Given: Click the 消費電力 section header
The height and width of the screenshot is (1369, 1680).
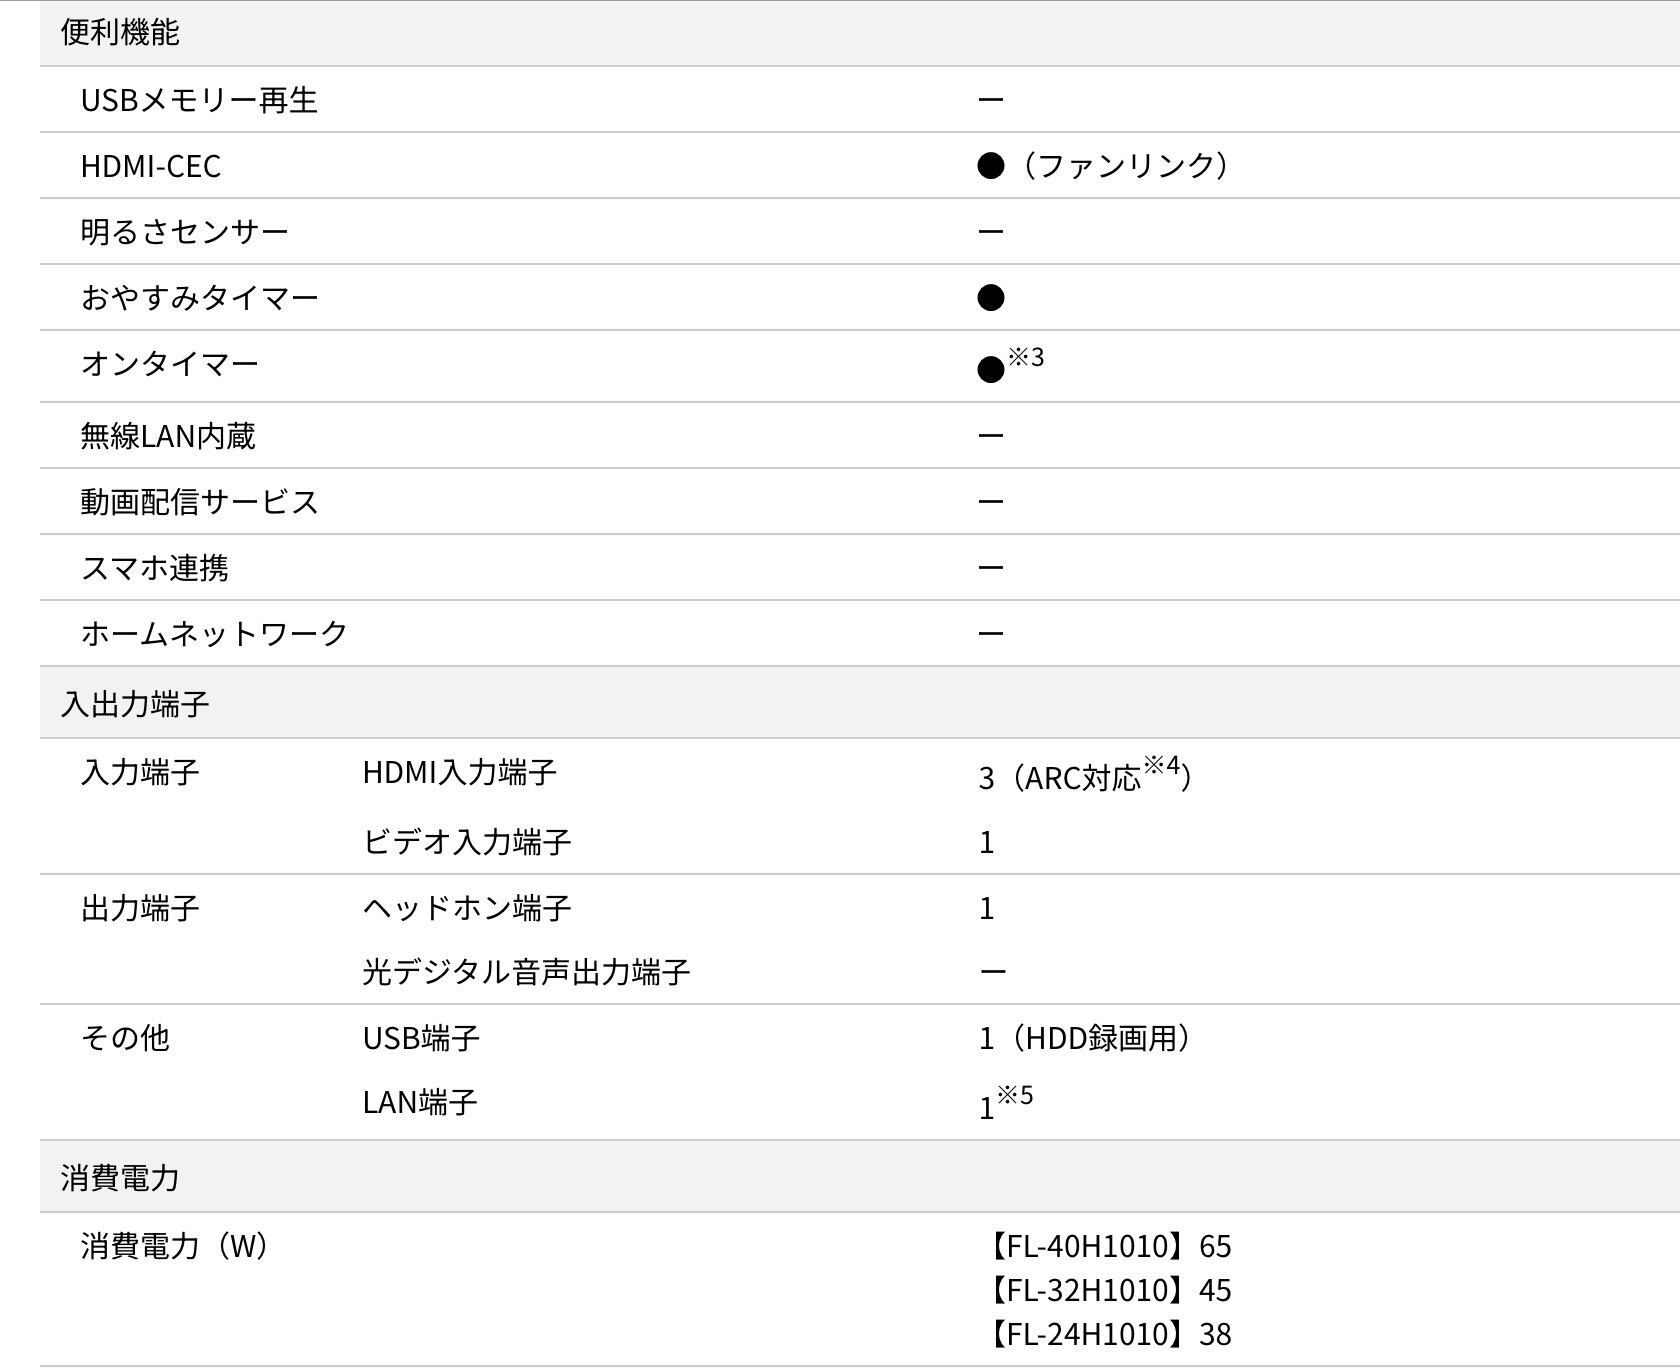Looking at the screenshot, I should tap(120, 1178).
